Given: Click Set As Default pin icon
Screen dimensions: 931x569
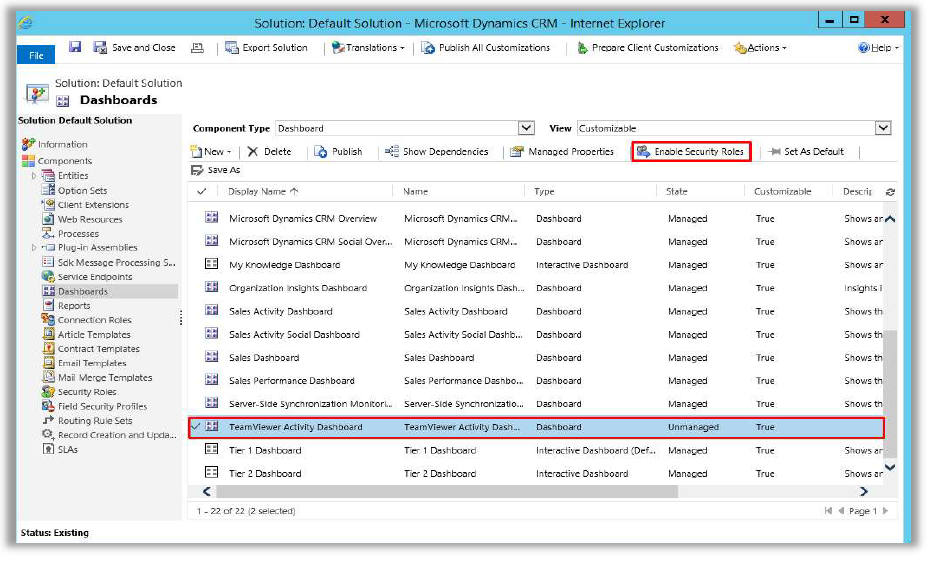Looking at the screenshot, I should (775, 152).
